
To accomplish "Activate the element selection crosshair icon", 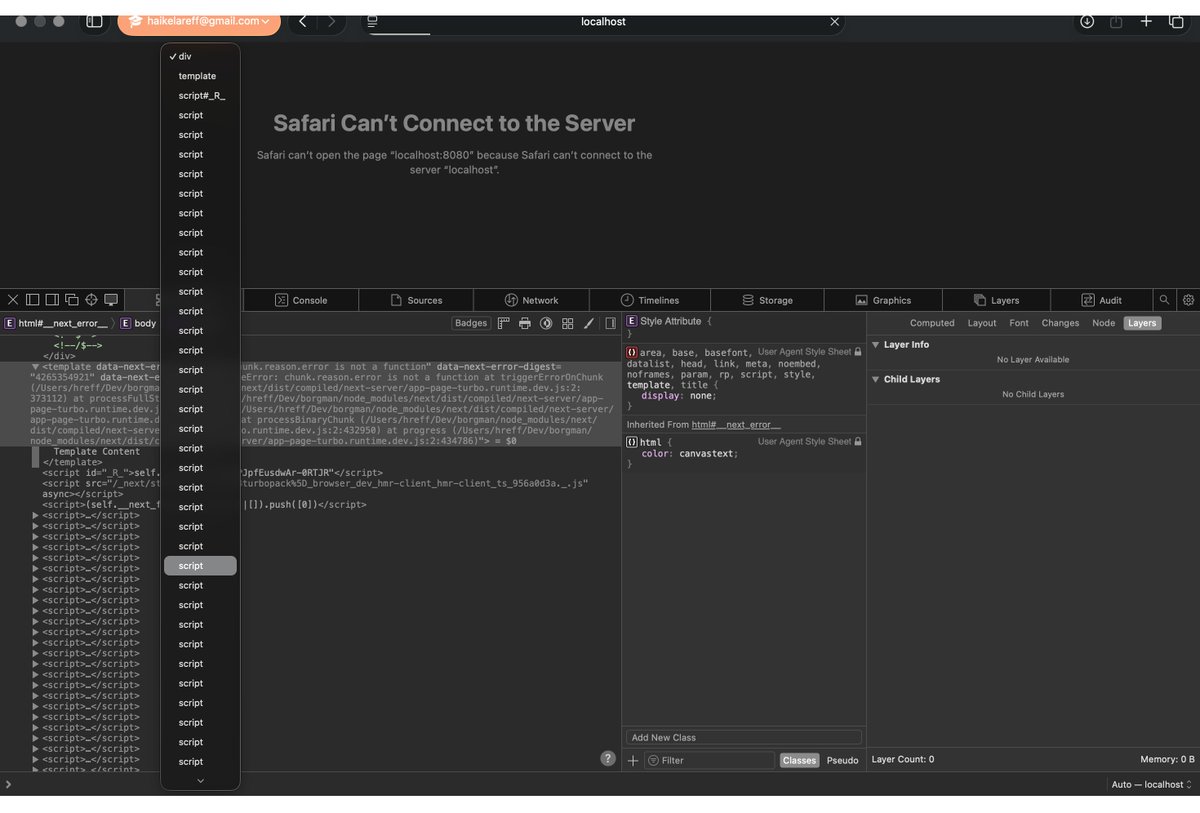I will click(91, 300).
